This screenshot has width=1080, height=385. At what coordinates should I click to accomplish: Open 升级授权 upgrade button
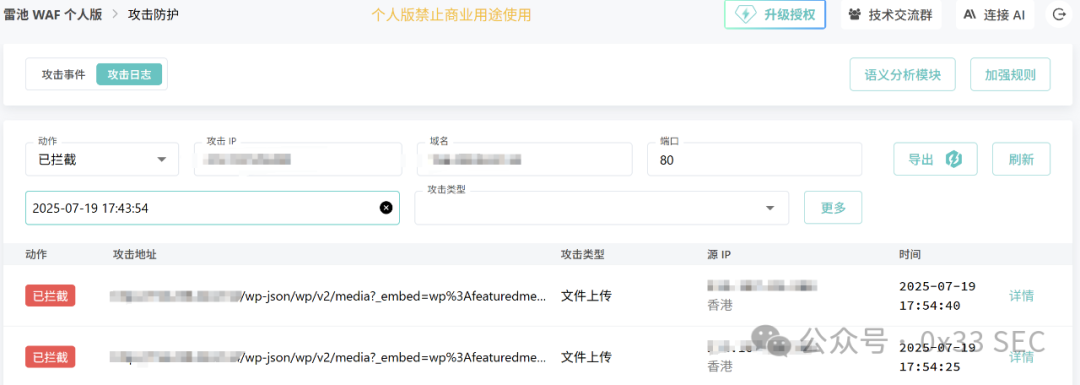pyautogui.click(x=775, y=14)
